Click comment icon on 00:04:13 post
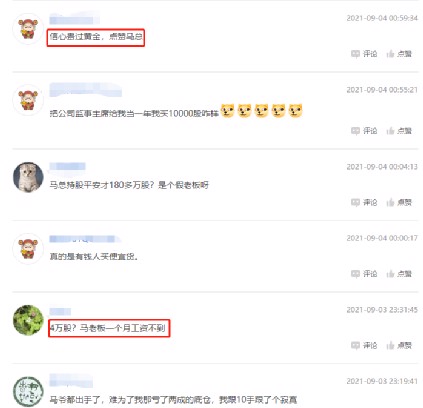This screenshot has height=408, width=423. [x=364, y=202]
